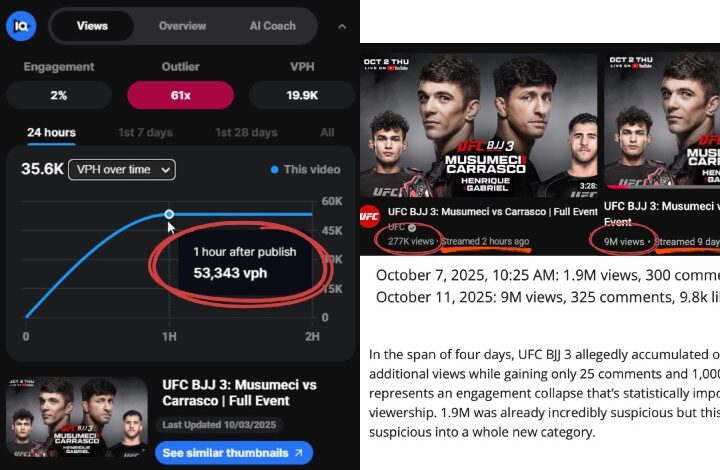Click the UFC channel avatar icon
Viewport: 720px width, 470px height.
click(x=370, y=216)
